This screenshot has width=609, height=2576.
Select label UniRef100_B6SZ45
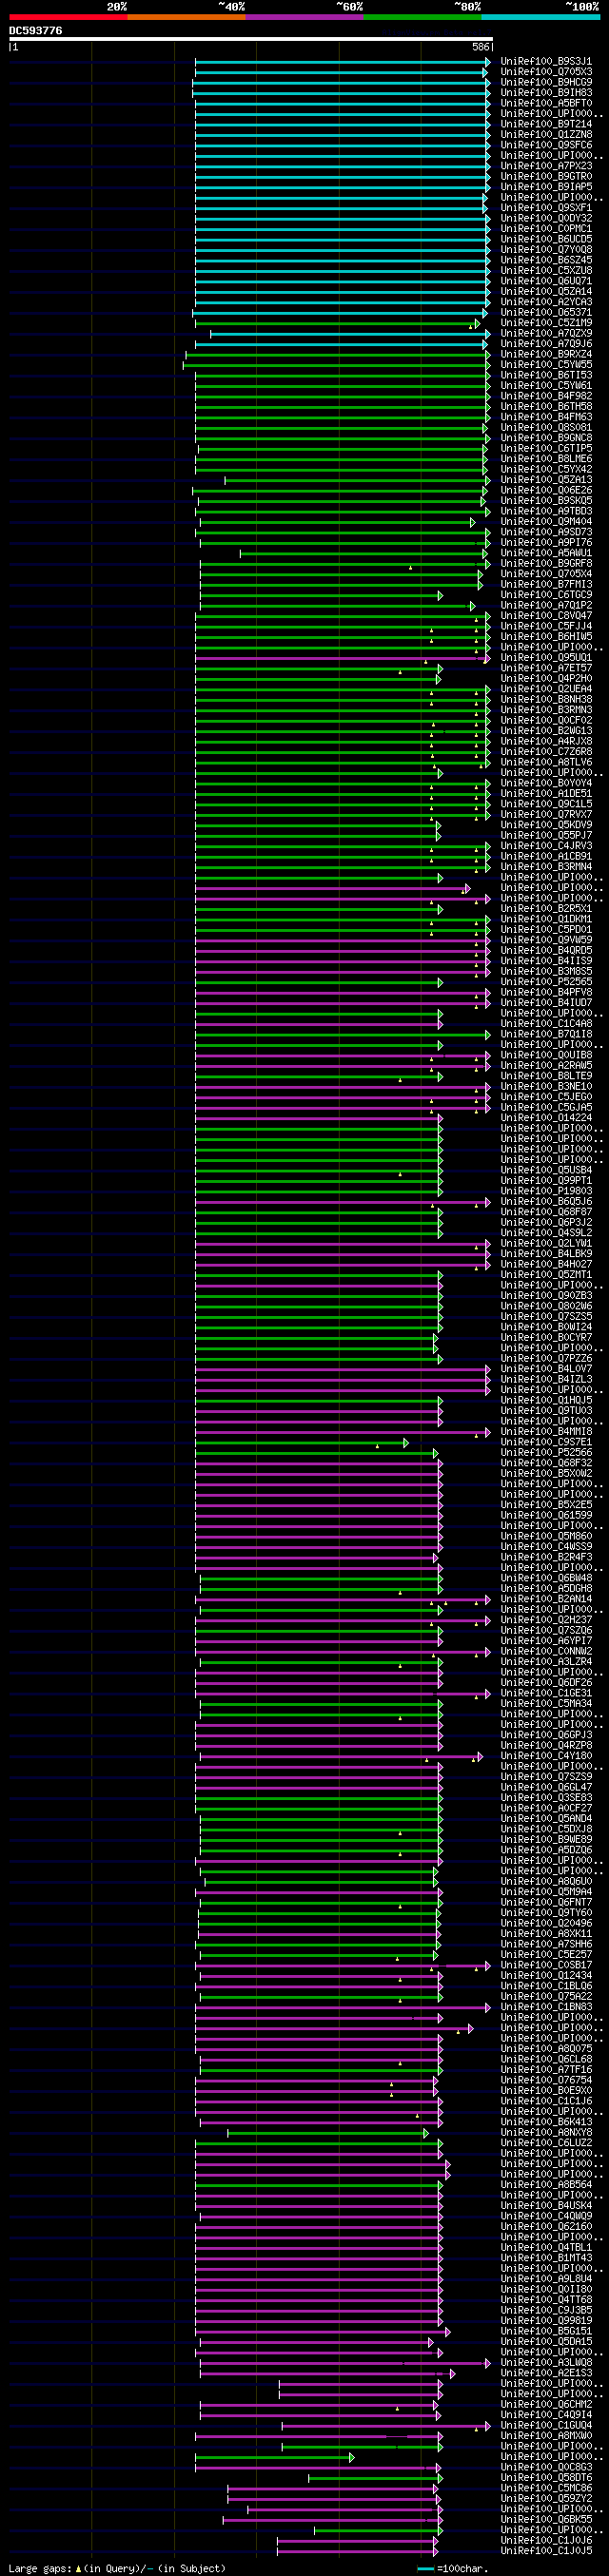546,260
